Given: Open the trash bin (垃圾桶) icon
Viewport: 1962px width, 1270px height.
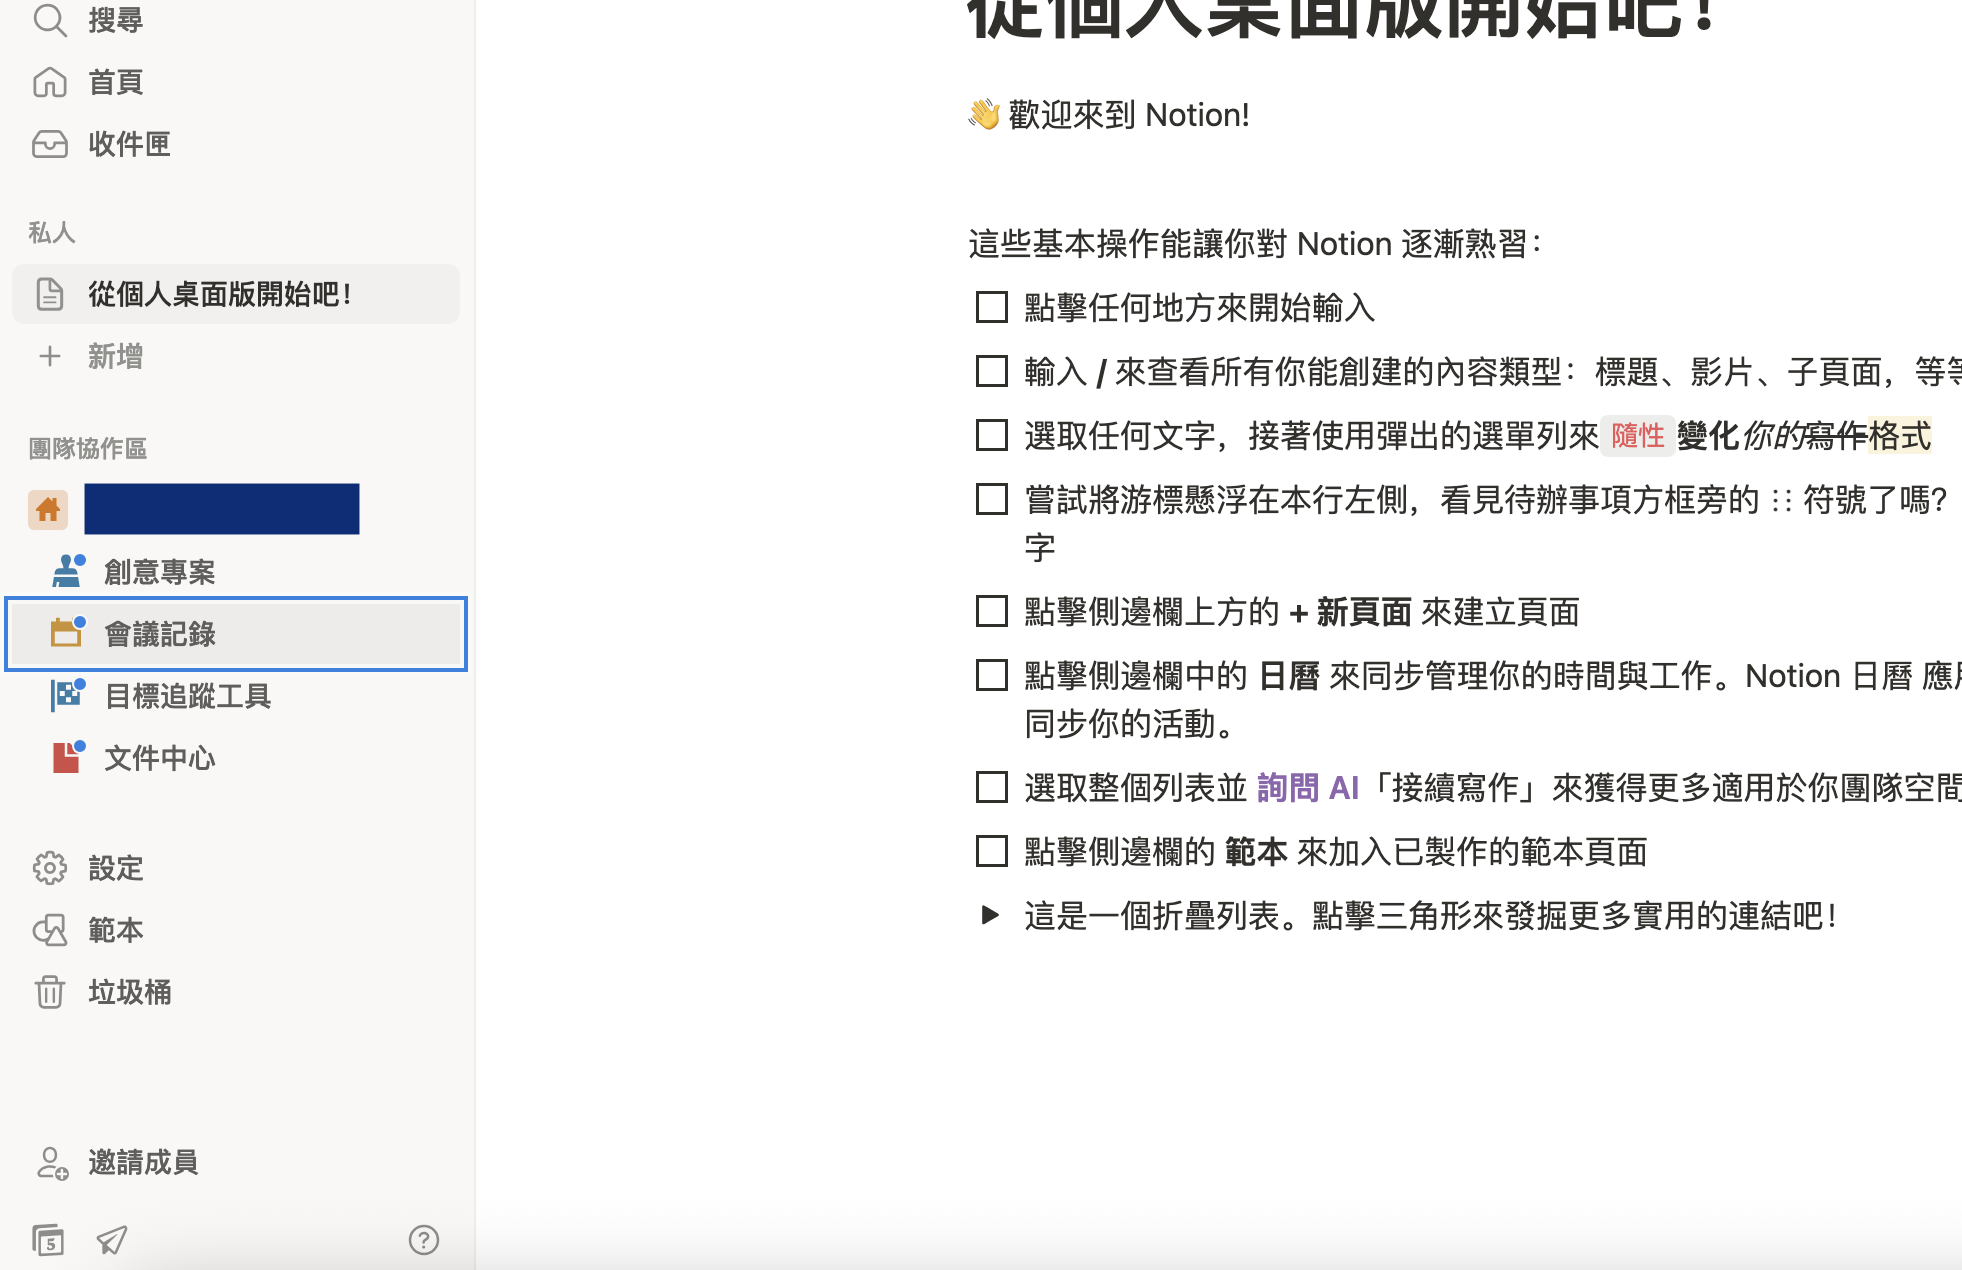Looking at the screenshot, I should click(49, 992).
